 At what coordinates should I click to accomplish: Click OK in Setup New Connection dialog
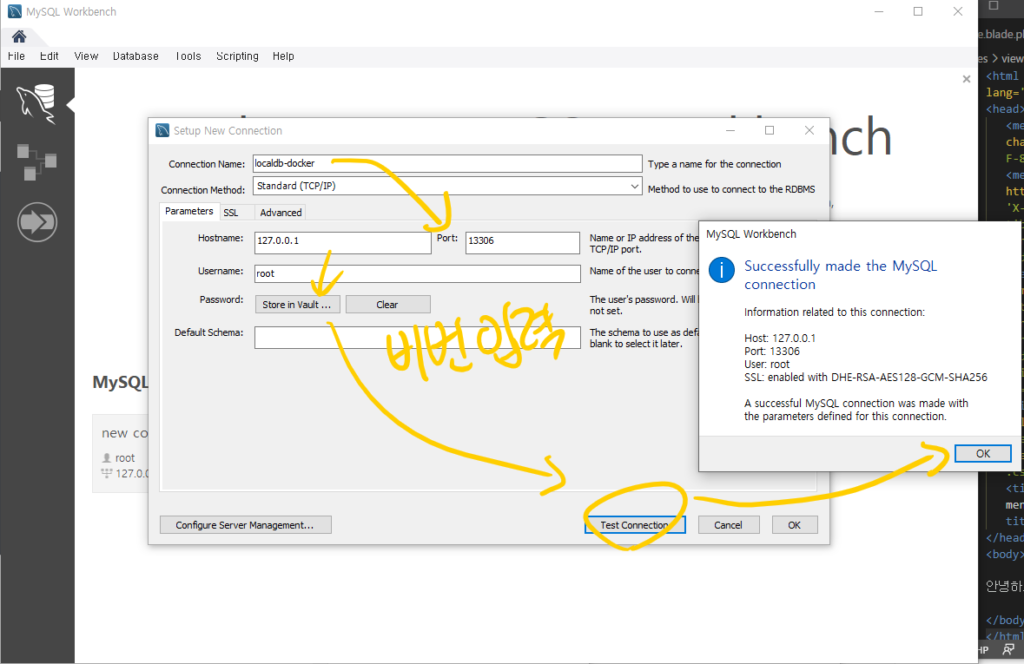794,525
